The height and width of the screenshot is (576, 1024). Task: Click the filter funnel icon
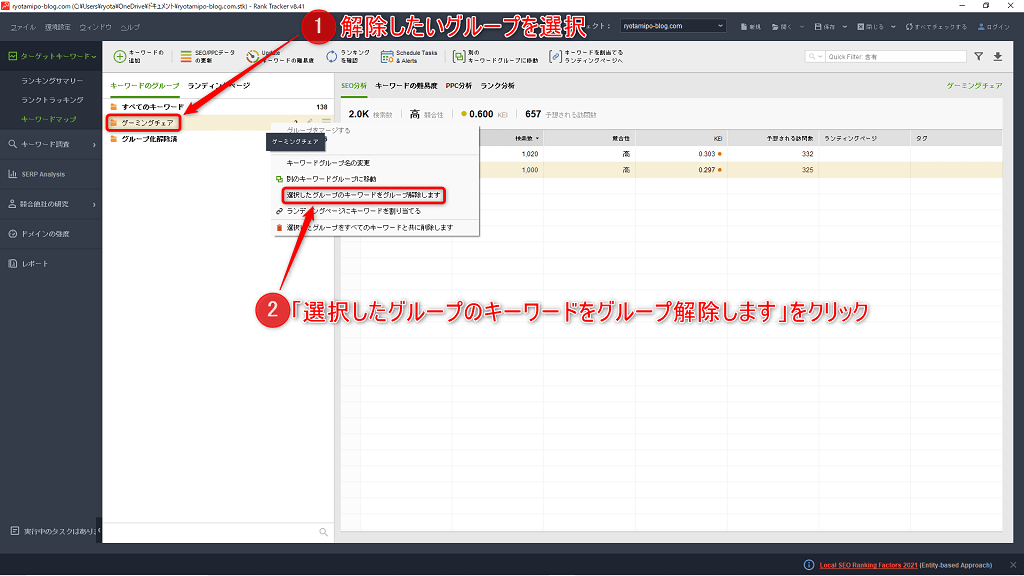click(x=979, y=57)
